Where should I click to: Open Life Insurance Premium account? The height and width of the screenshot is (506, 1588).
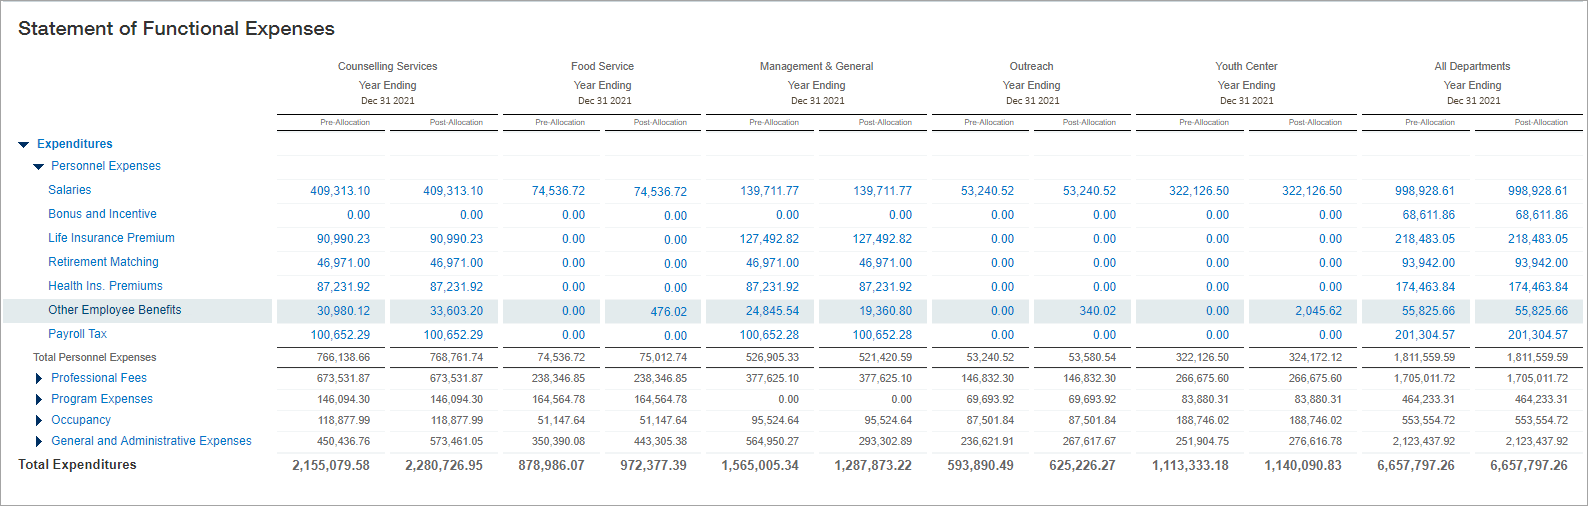(111, 238)
